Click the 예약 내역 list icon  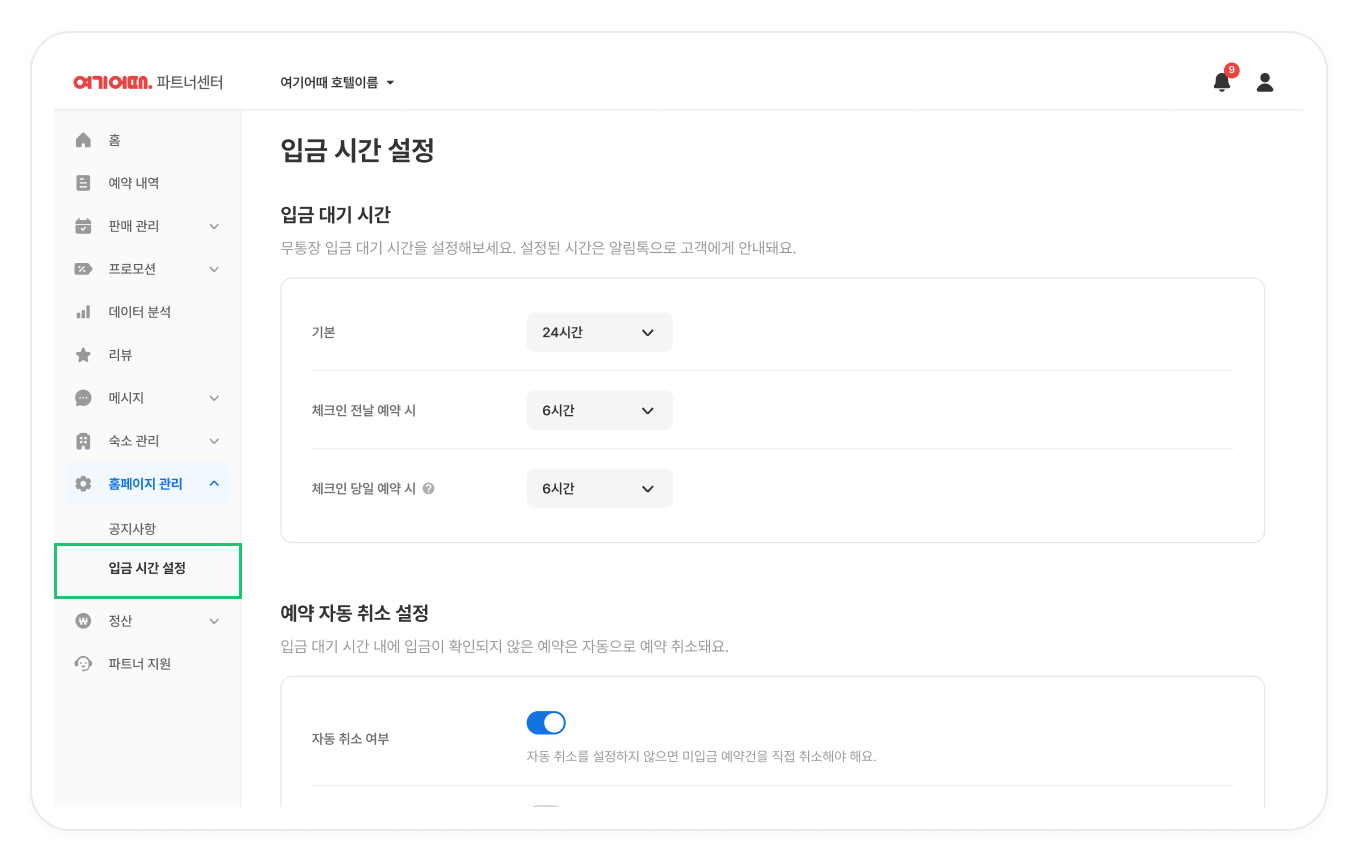[84, 183]
